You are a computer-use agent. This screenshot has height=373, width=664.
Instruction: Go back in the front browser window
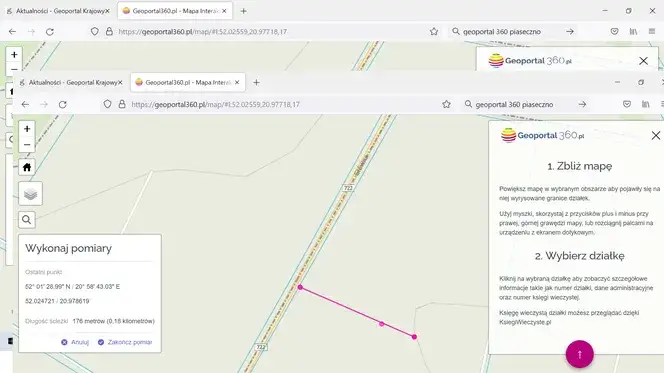(25, 104)
